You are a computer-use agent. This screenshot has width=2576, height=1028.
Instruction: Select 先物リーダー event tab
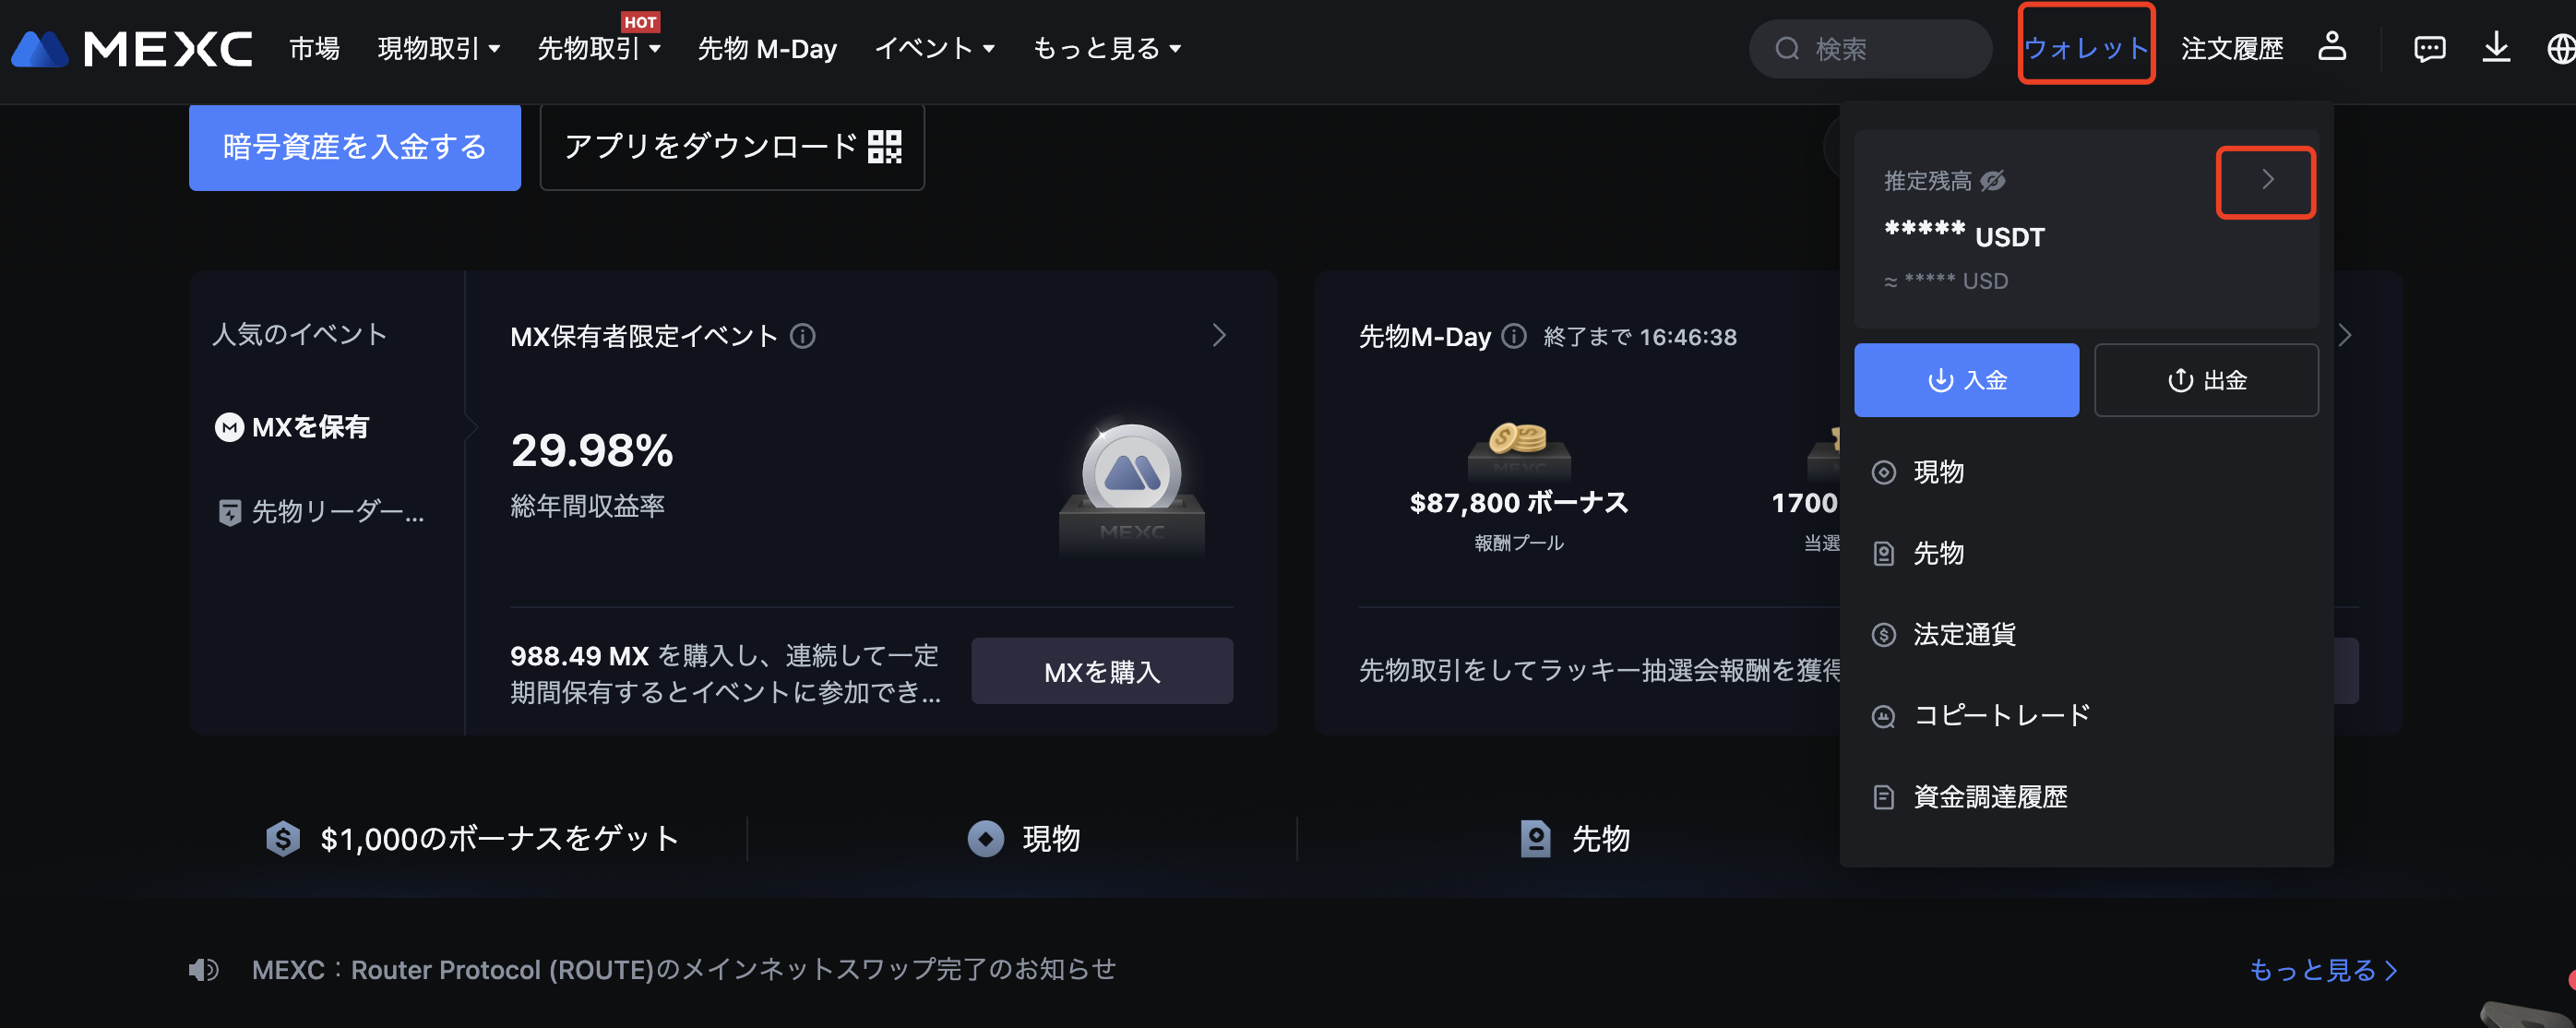pyautogui.click(x=322, y=512)
